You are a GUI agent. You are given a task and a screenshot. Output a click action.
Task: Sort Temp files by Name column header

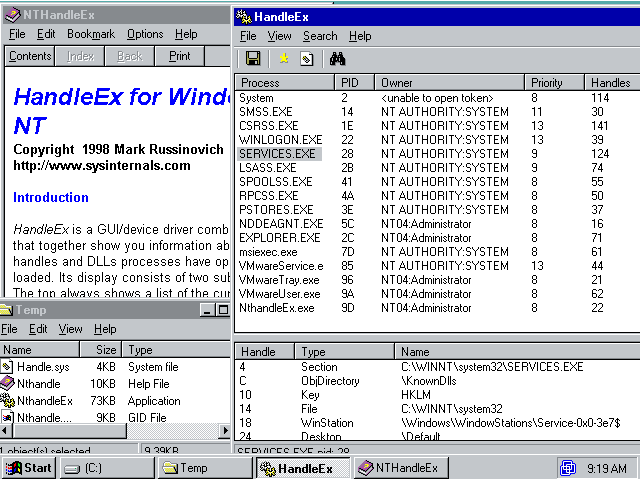[40, 350]
